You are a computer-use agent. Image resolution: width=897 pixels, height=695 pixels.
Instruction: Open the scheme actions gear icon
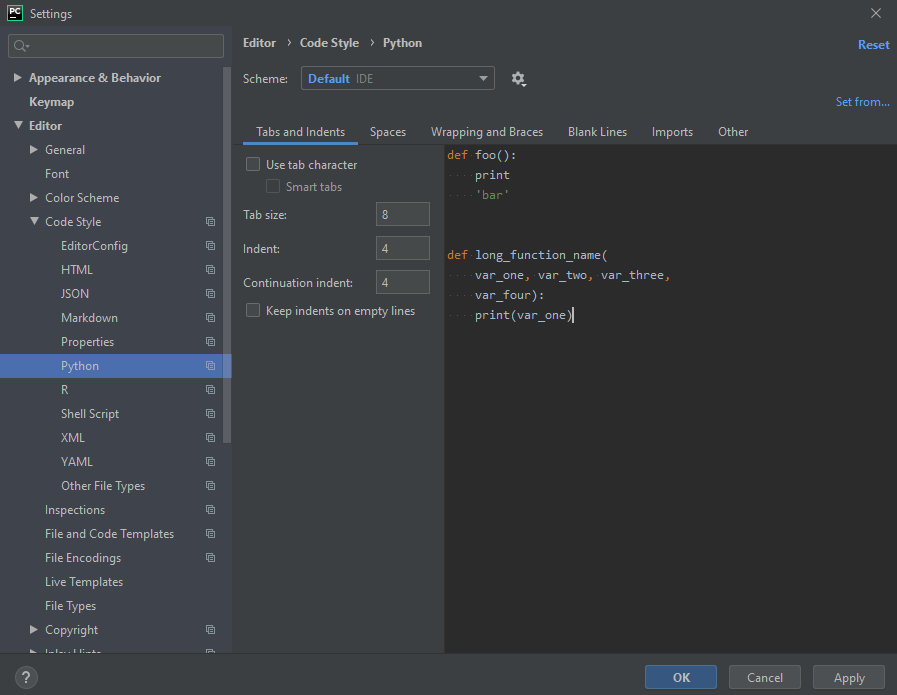[518, 79]
